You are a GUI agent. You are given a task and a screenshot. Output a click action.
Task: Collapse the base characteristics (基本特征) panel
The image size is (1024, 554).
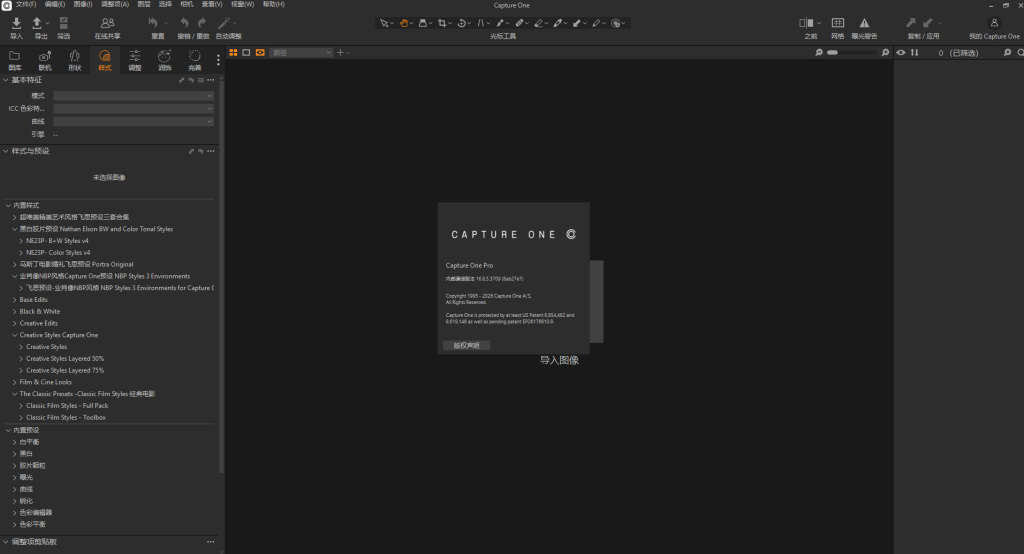[6, 80]
